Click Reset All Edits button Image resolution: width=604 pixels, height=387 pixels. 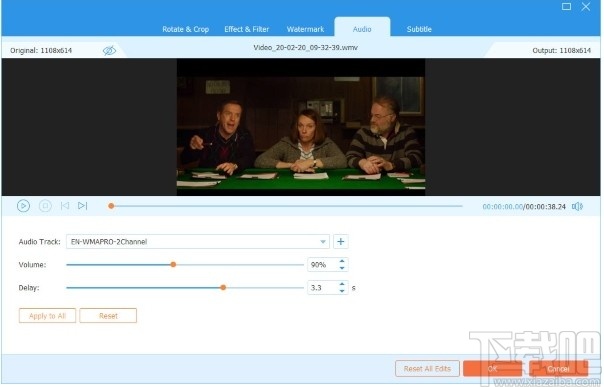[x=427, y=369]
